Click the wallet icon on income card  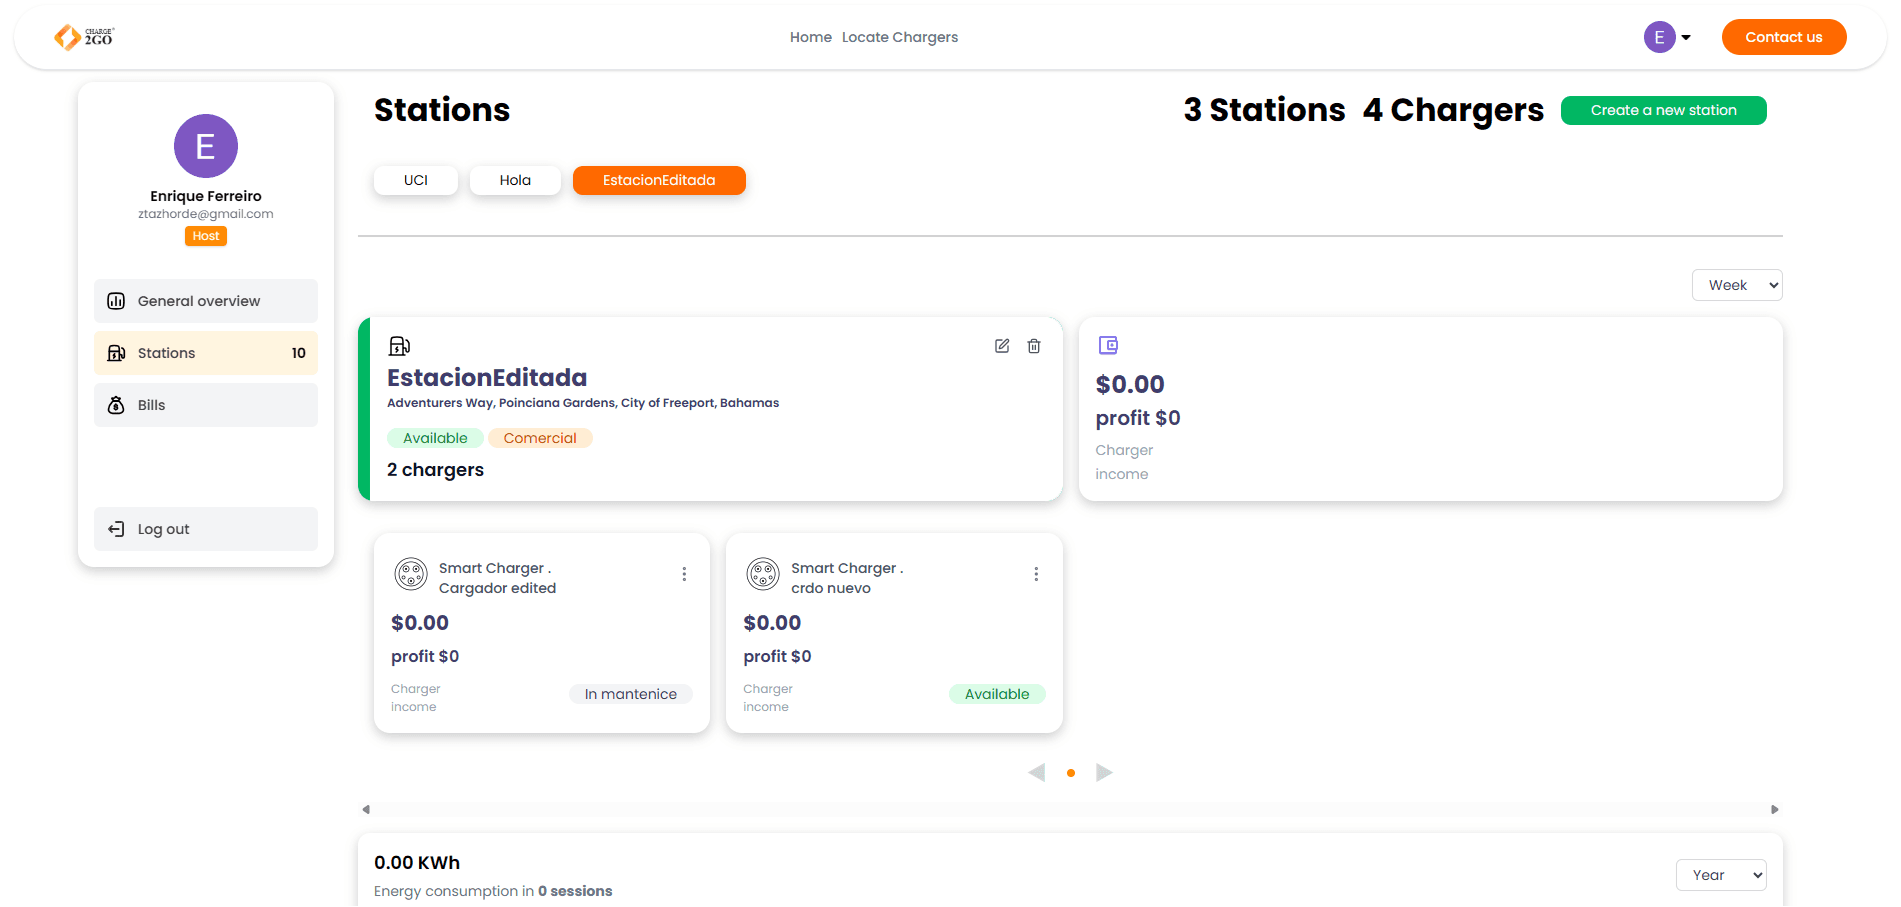click(1108, 345)
